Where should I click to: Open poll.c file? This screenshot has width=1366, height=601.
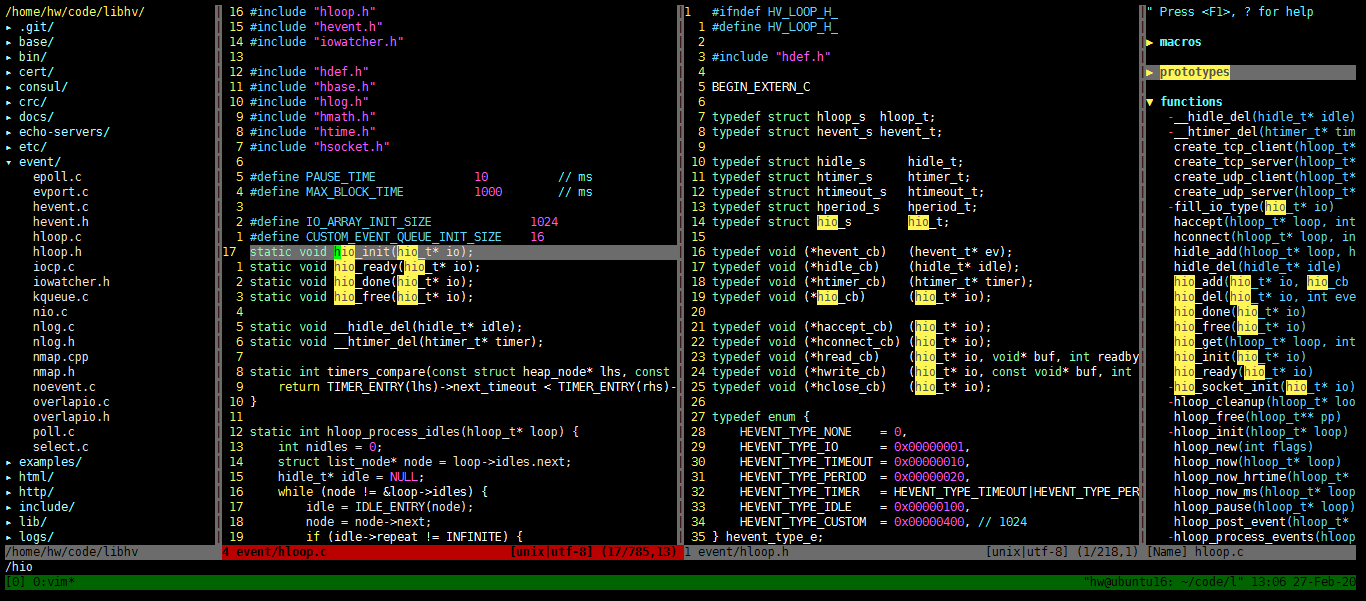pyautogui.click(x=54, y=432)
